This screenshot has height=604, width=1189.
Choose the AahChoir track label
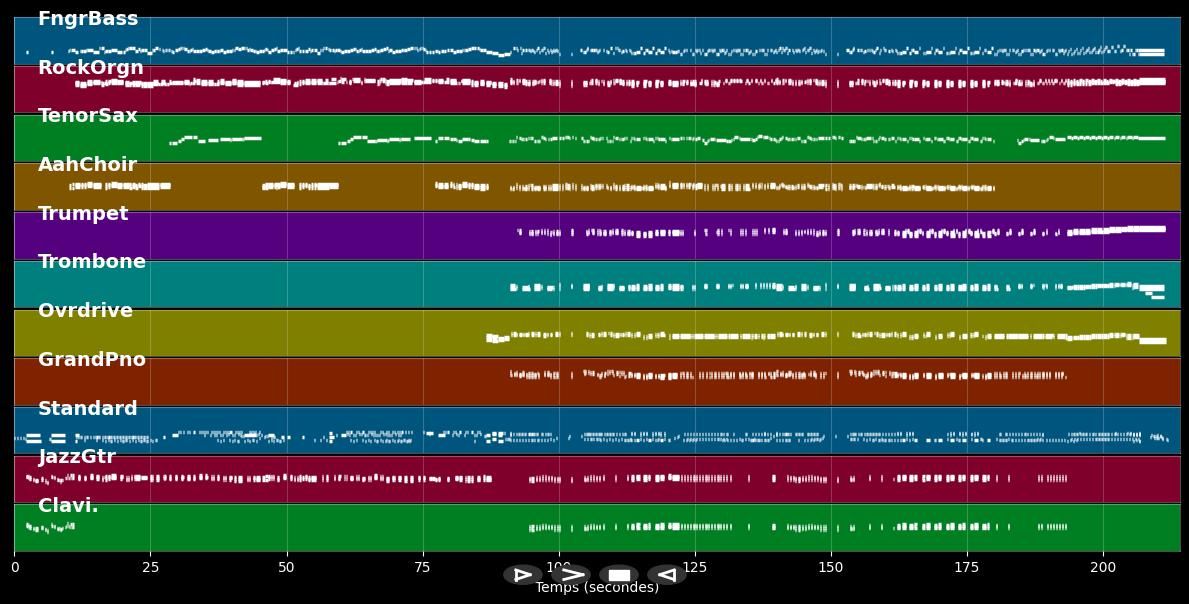[87, 165]
